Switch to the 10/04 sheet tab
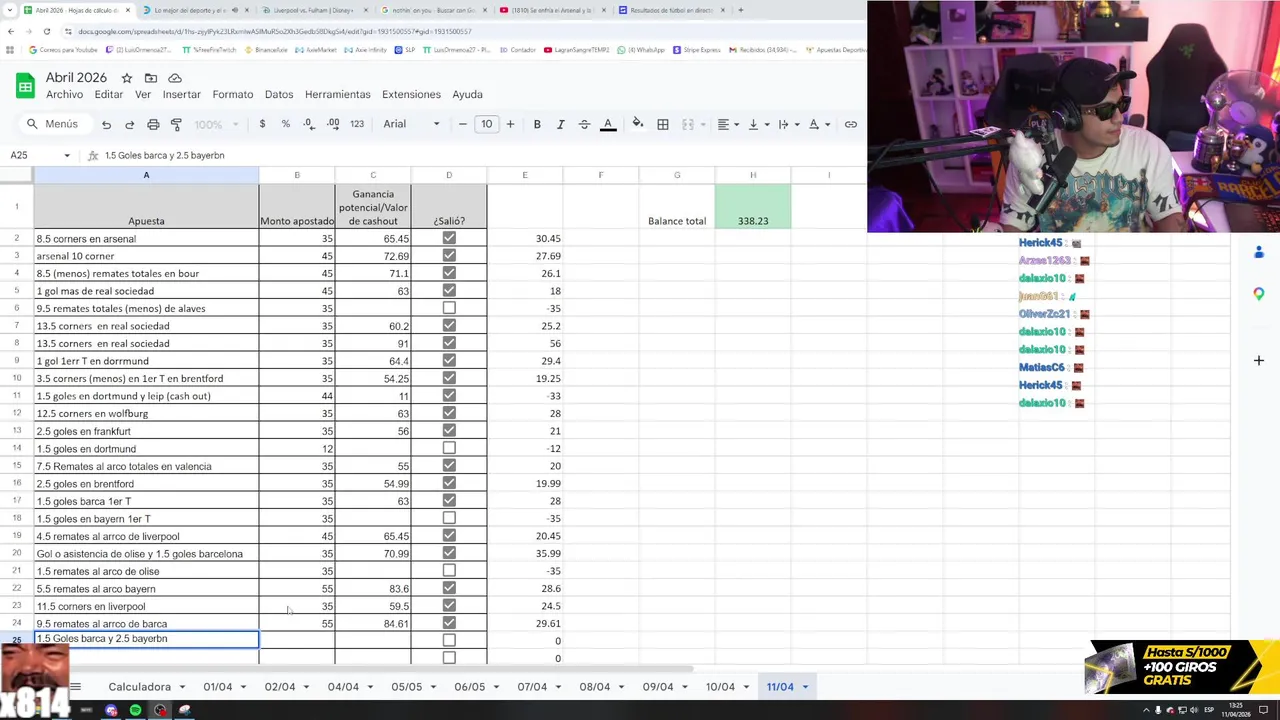1280x720 pixels. (720, 687)
